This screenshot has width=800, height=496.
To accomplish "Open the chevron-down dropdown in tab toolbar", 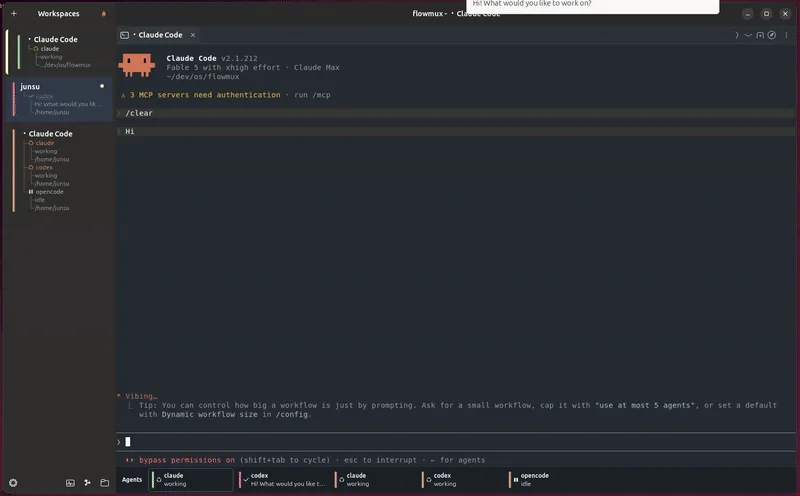I will tap(748, 35).
